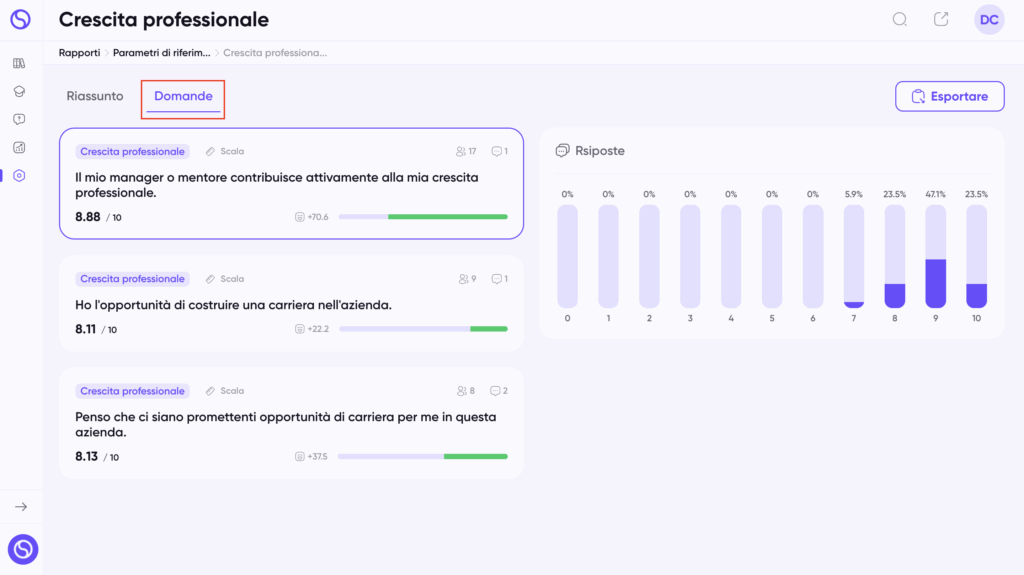The width and height of the screenshot is (1024, 575).
Task: Click the books library sidebar icon
Action: [x=19, y=63]
